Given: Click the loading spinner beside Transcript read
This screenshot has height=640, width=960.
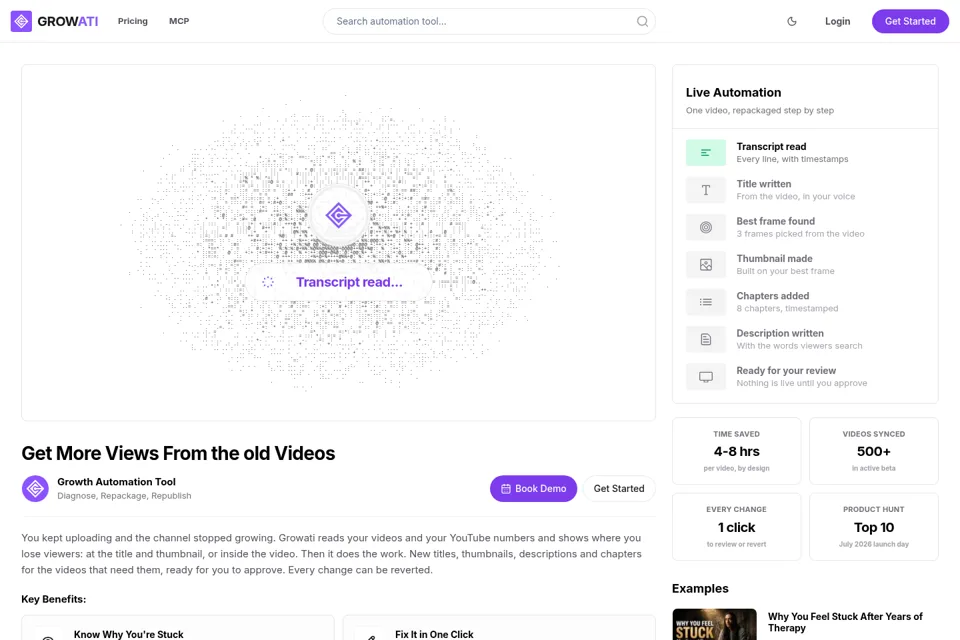Looking at the screenshot, I should pyautogui.click(x=268, y=282).
